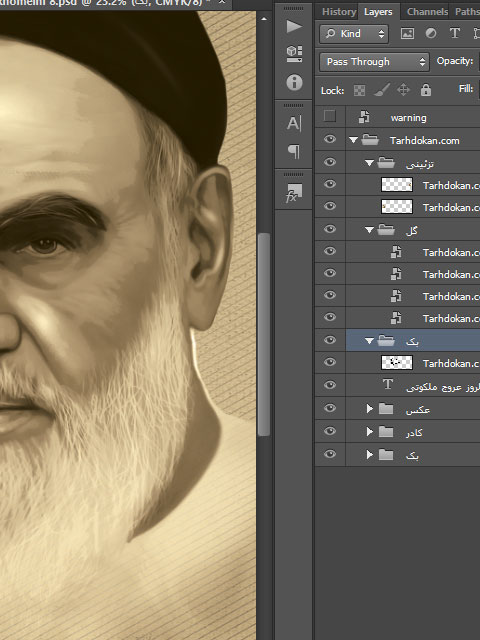The image size is (480, 640).
Task: Expand the عکس group
Action: [x=370, y=409]
